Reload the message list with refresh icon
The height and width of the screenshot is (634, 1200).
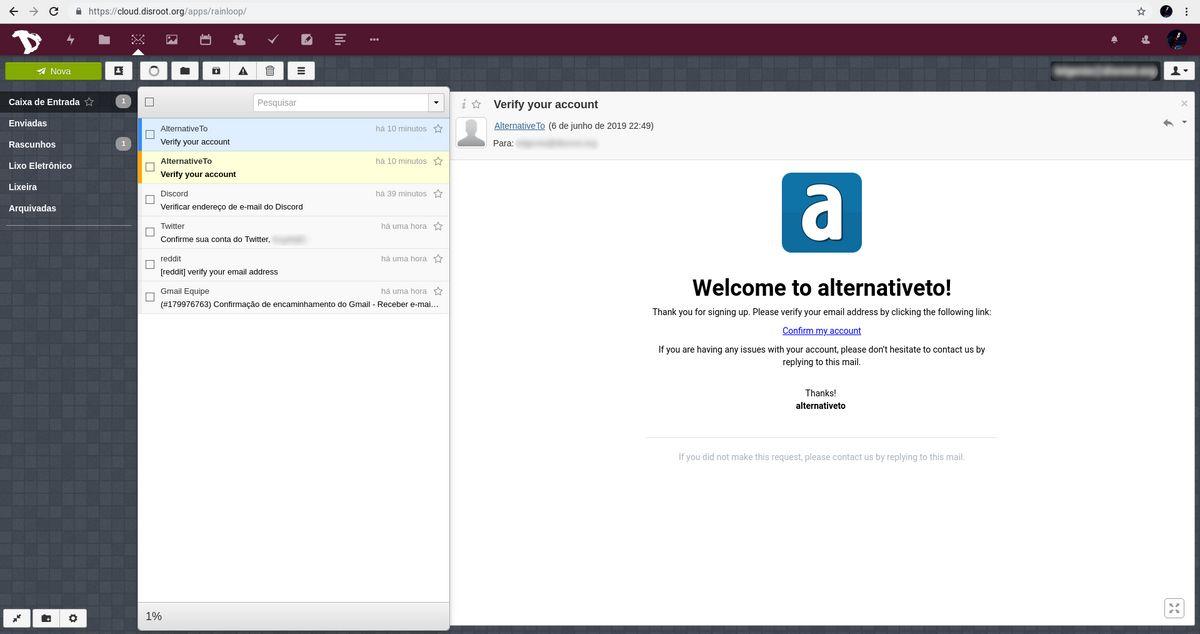coord(153,71)
